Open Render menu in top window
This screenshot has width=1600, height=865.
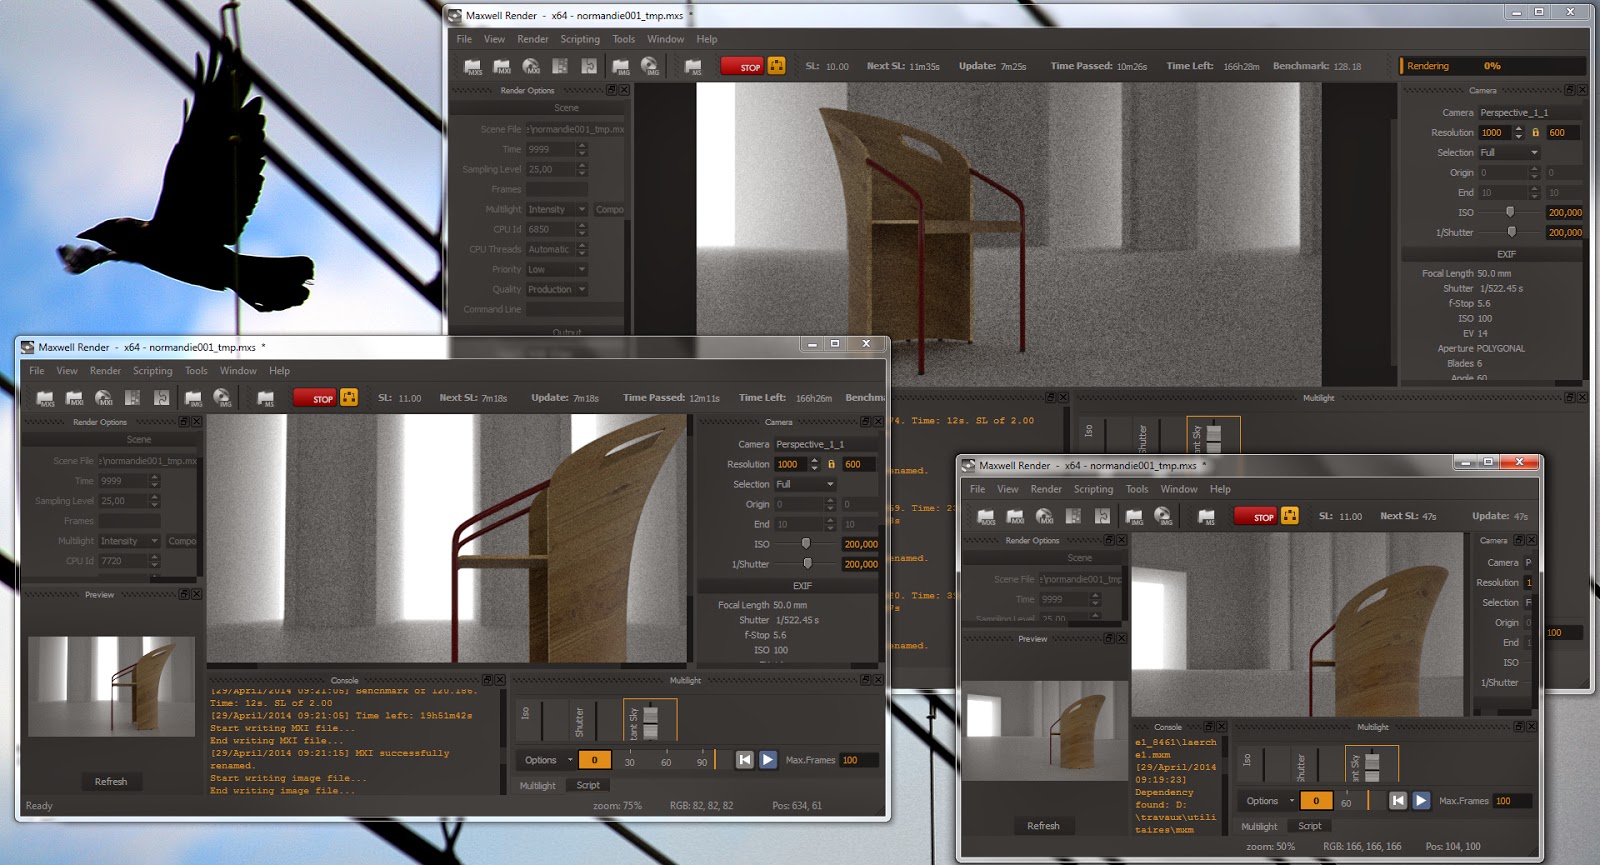(x=533, y=39)
